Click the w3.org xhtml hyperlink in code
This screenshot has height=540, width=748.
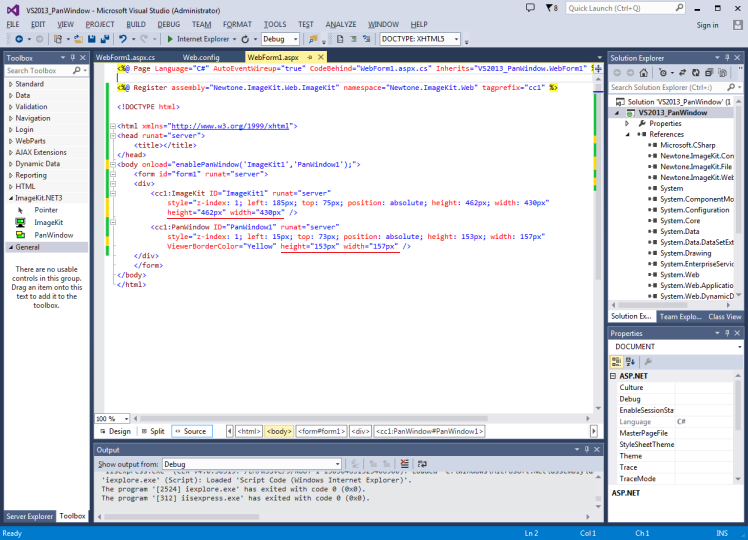[230, 126]
